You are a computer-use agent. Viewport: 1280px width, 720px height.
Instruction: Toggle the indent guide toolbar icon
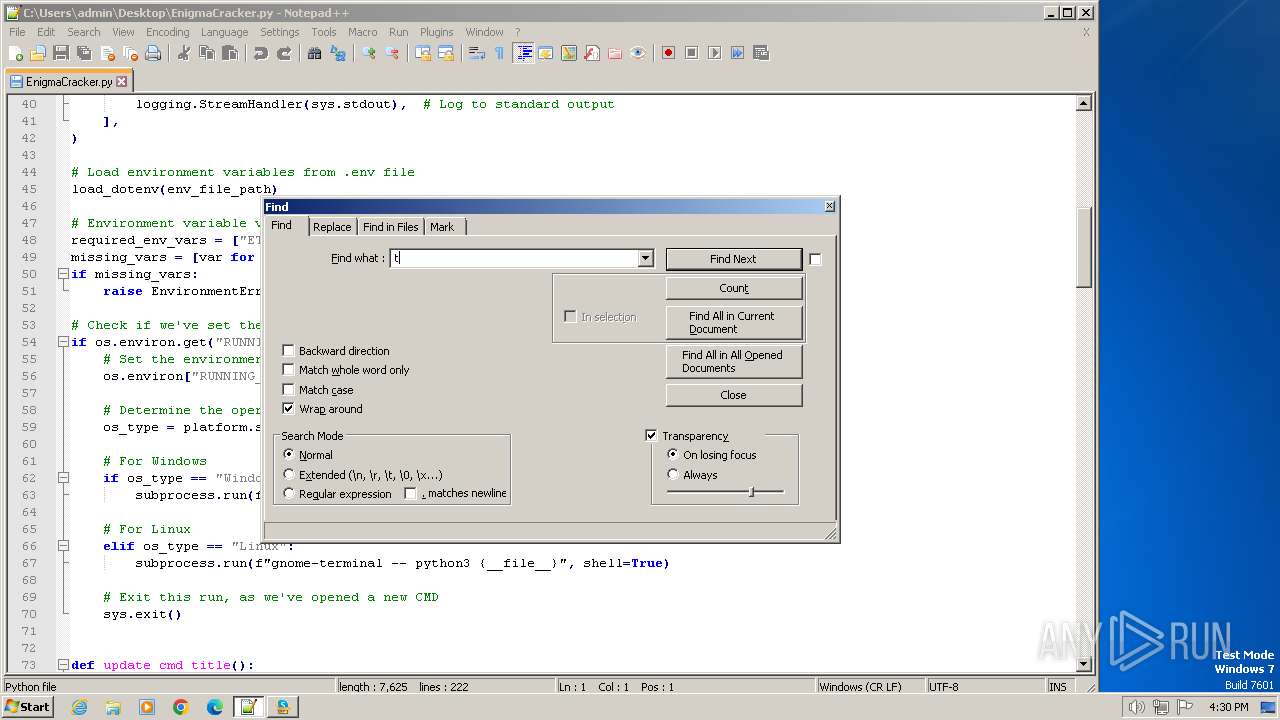(523, 53)
